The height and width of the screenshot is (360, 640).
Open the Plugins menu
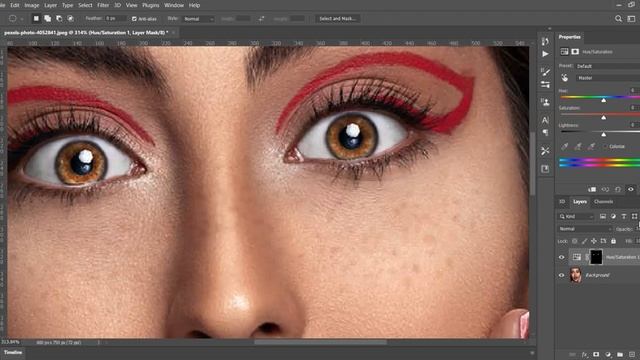point(151,5)
